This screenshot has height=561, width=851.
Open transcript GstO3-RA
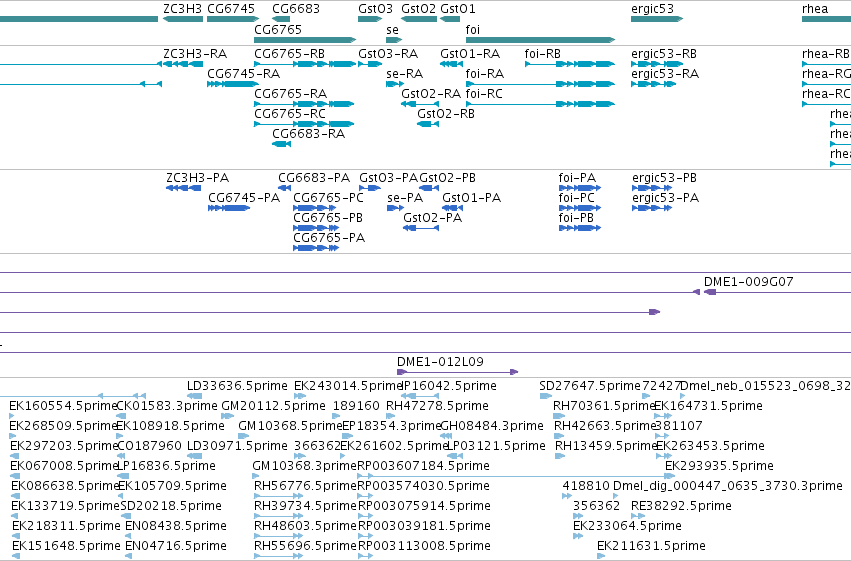370,64
